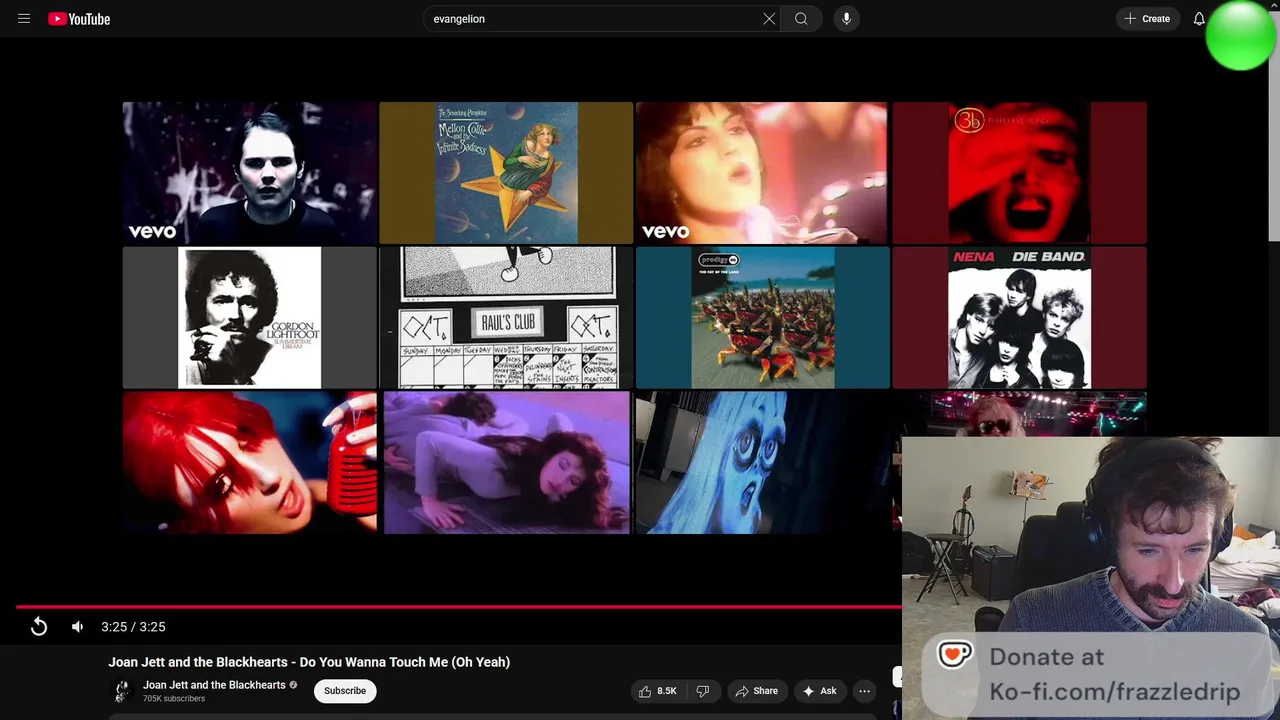1280x720 pixels.
Task: Click the magnifier search button
Action: [801, 19]
